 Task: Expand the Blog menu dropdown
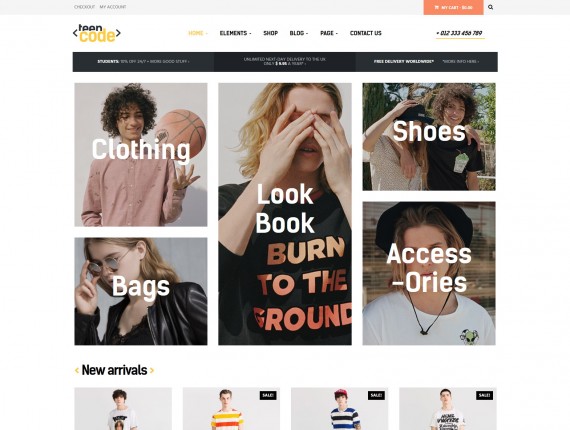coord(298,33)
